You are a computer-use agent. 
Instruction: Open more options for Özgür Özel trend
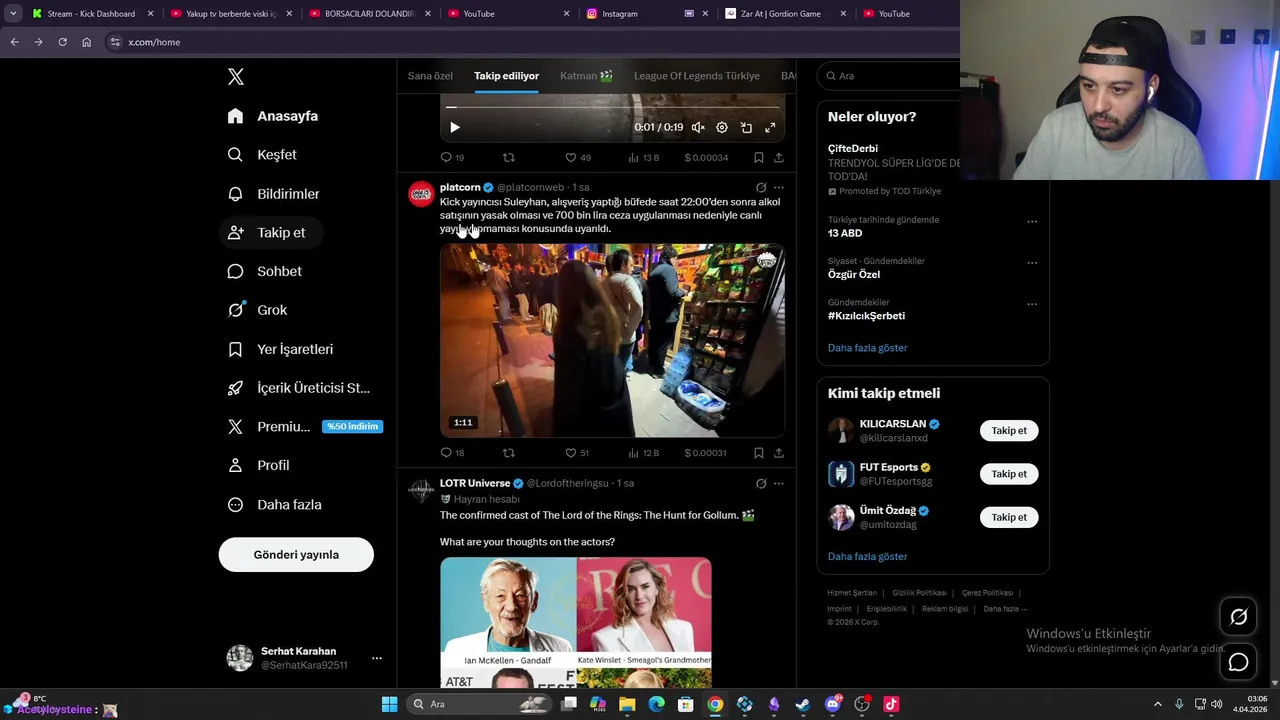point(1032,263)
